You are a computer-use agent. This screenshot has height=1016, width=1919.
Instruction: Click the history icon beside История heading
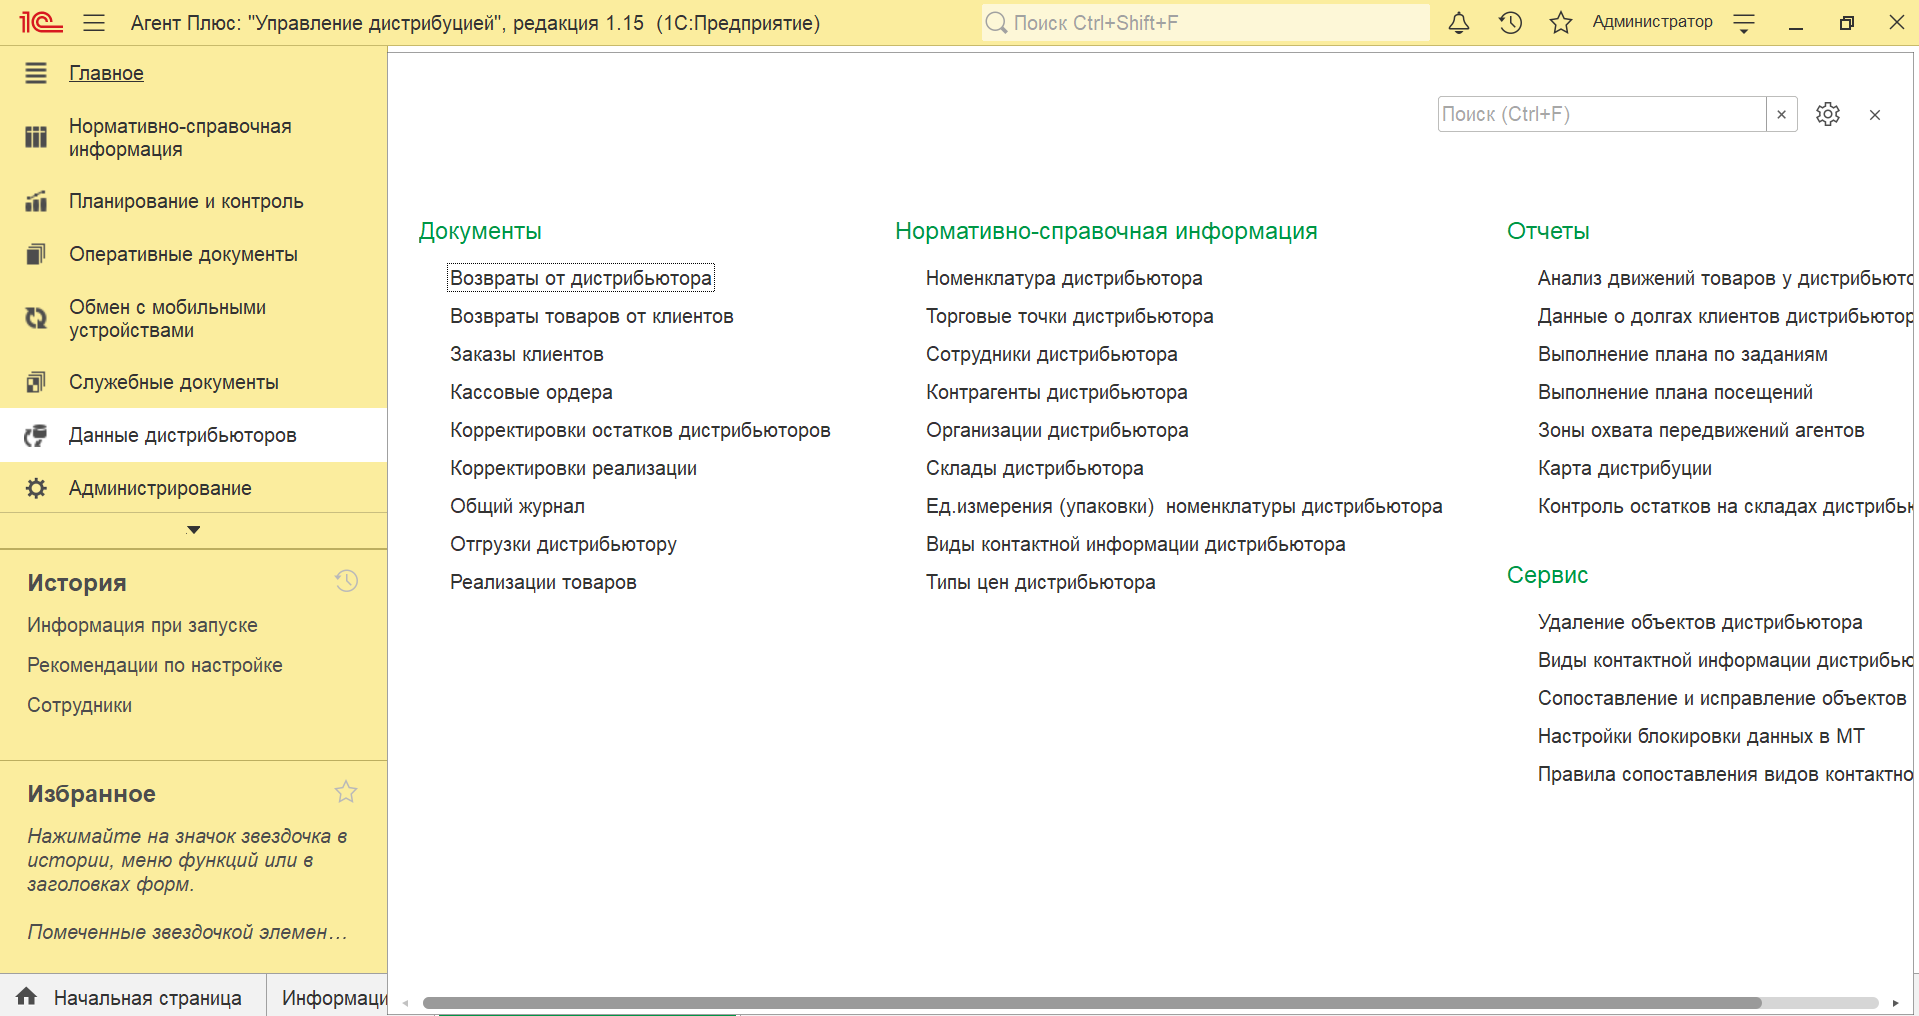point(346,581)
